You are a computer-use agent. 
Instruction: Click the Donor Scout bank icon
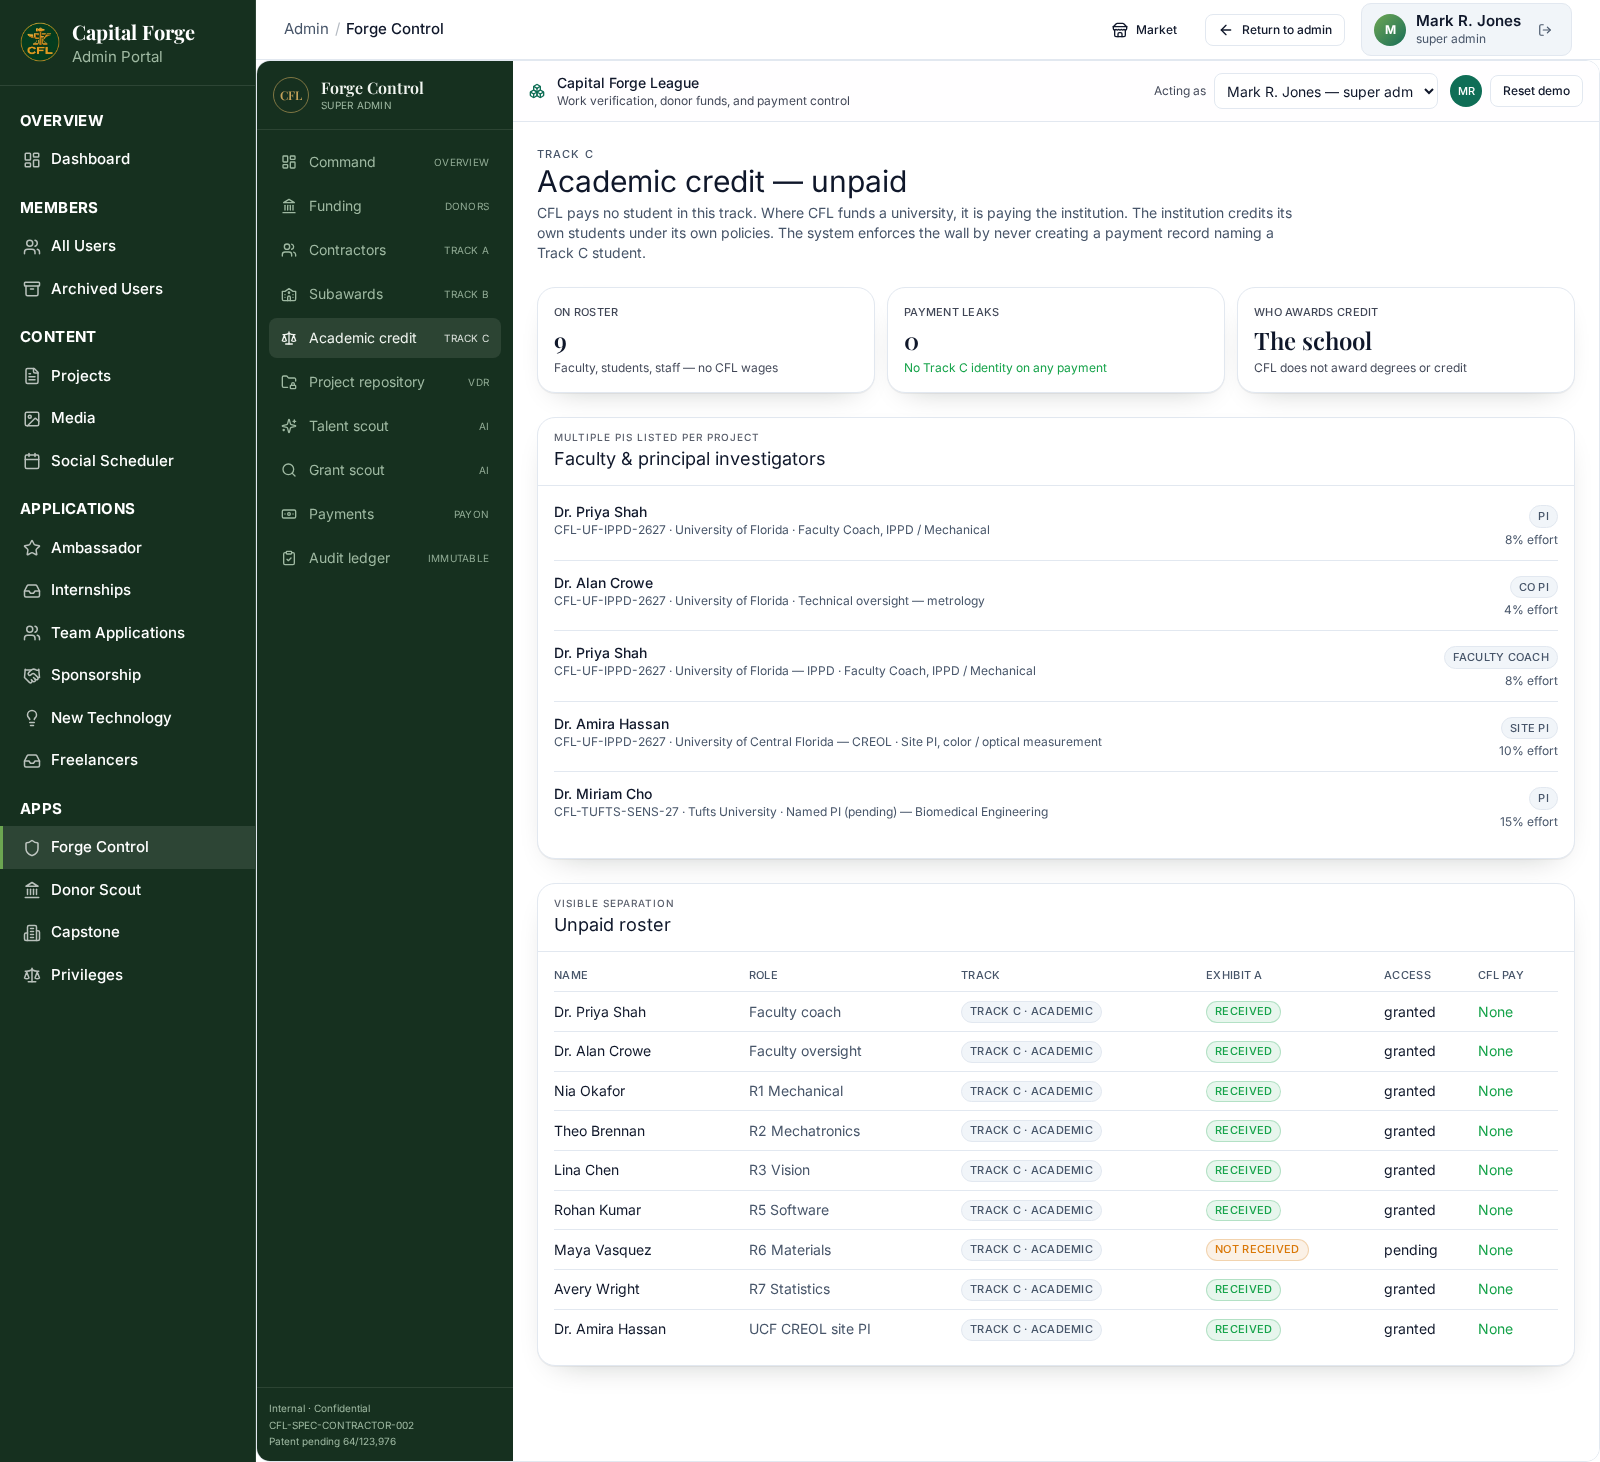pos(32,890)
